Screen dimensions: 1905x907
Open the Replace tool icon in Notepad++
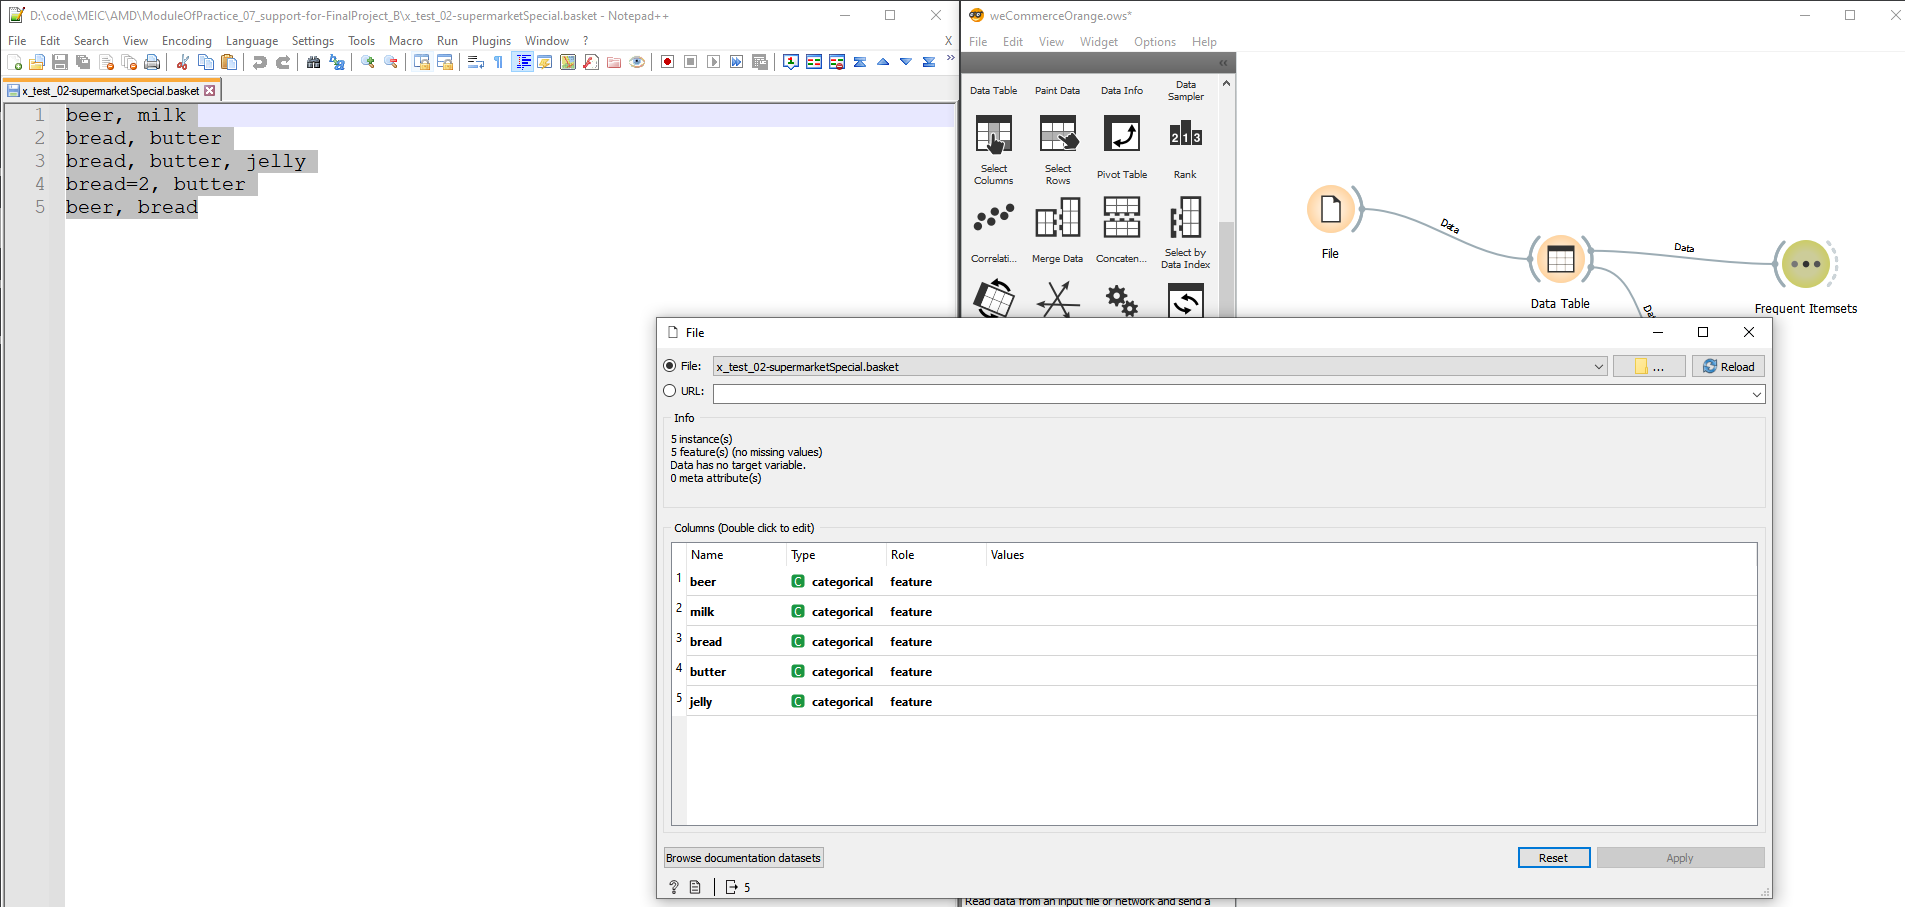(x=337, y=62)
